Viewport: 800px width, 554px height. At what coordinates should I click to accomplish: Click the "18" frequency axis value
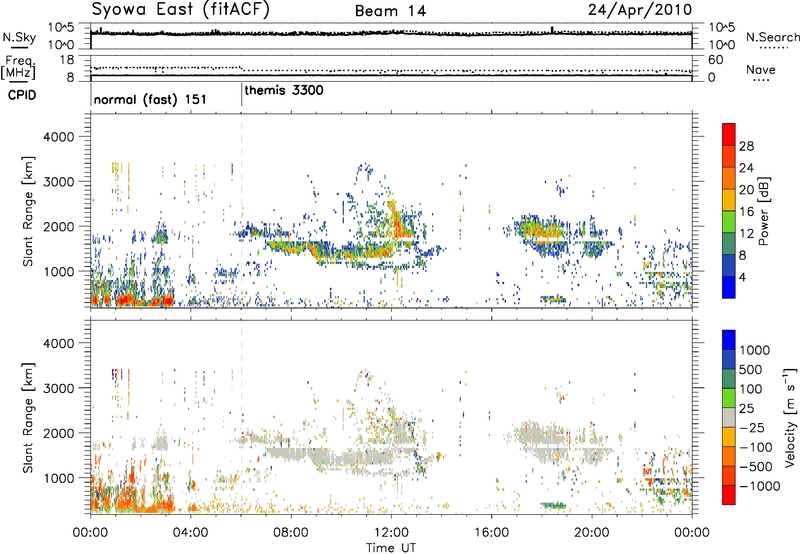pyautogui.click(x=67, y=60)
